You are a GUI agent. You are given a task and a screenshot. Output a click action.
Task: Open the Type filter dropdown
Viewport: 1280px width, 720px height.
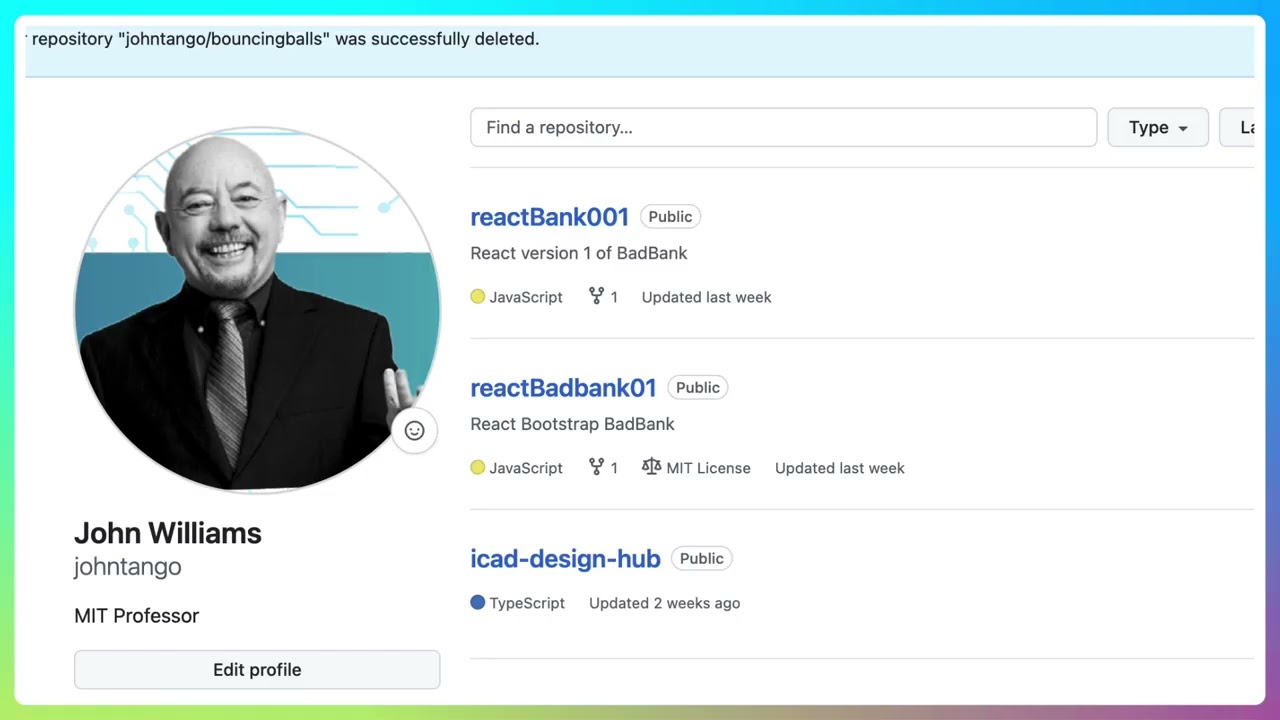(x=1158, y=127)
